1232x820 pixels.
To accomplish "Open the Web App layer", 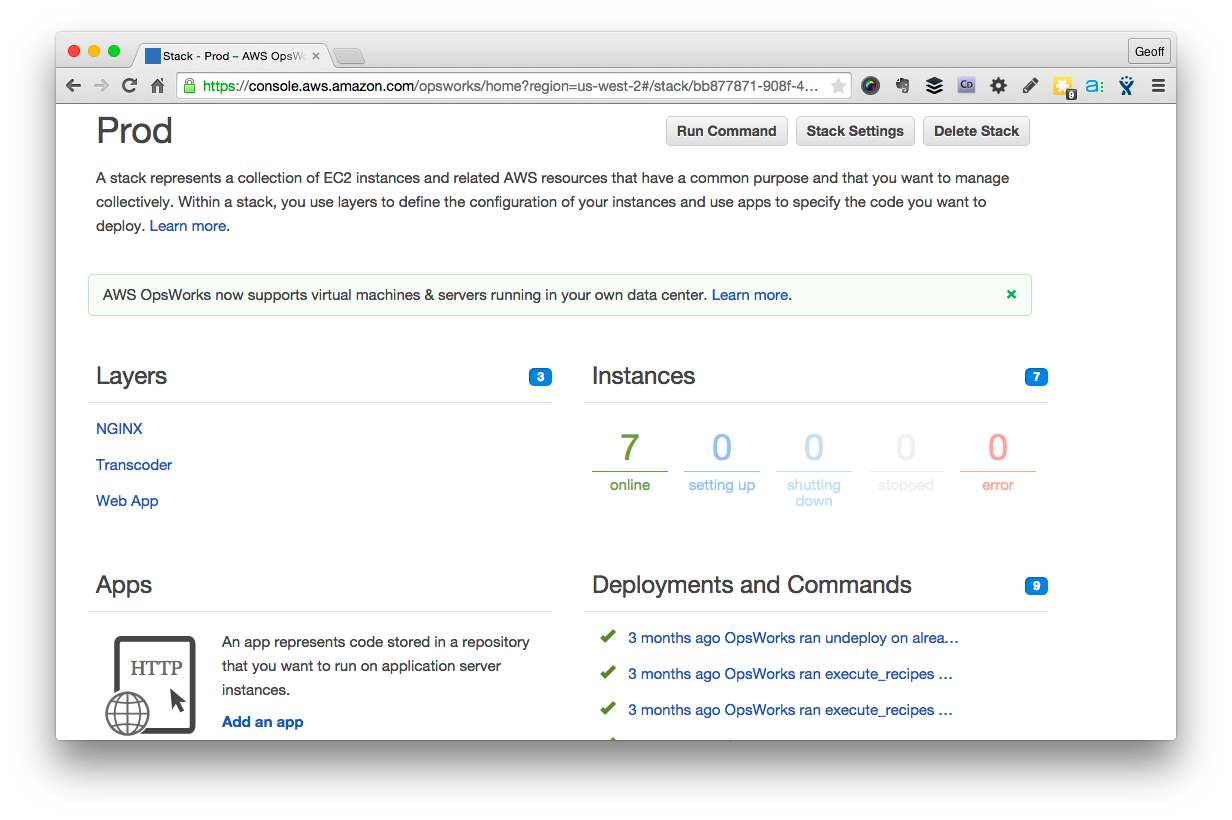I will pyautogui.click(x=127, y=501).
